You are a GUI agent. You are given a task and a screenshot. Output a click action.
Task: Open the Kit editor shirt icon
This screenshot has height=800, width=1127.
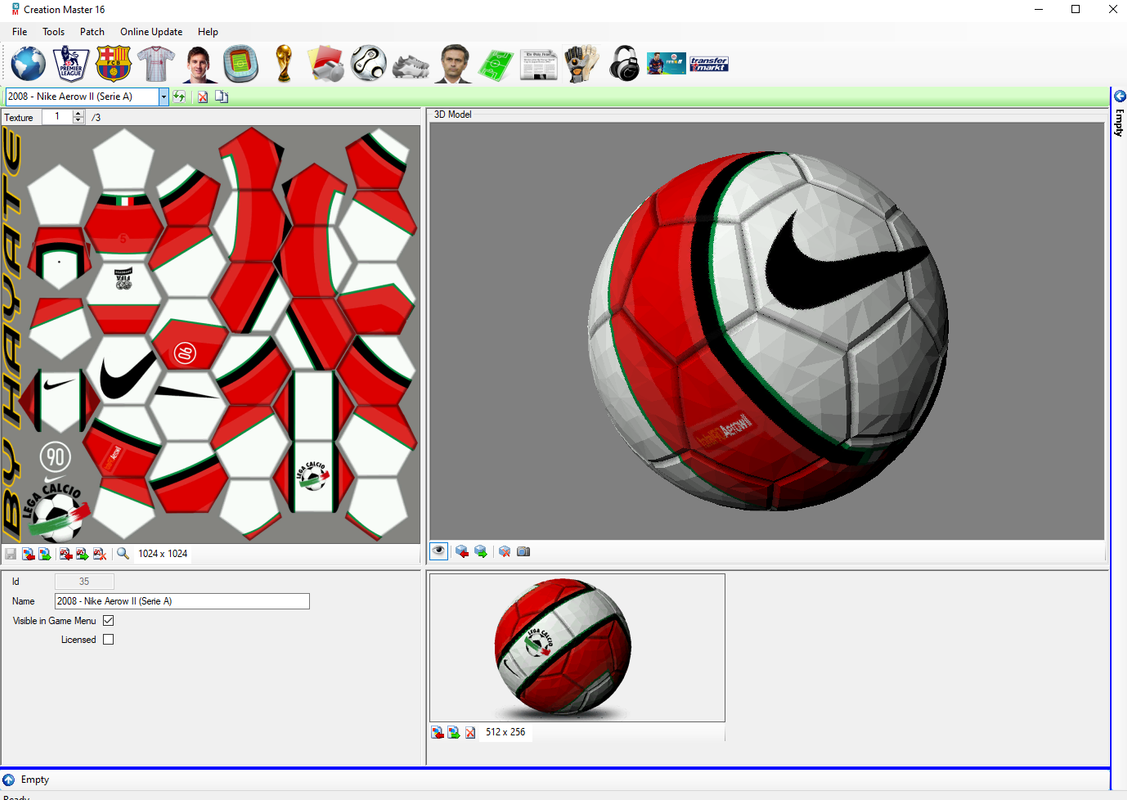(156, 63)
